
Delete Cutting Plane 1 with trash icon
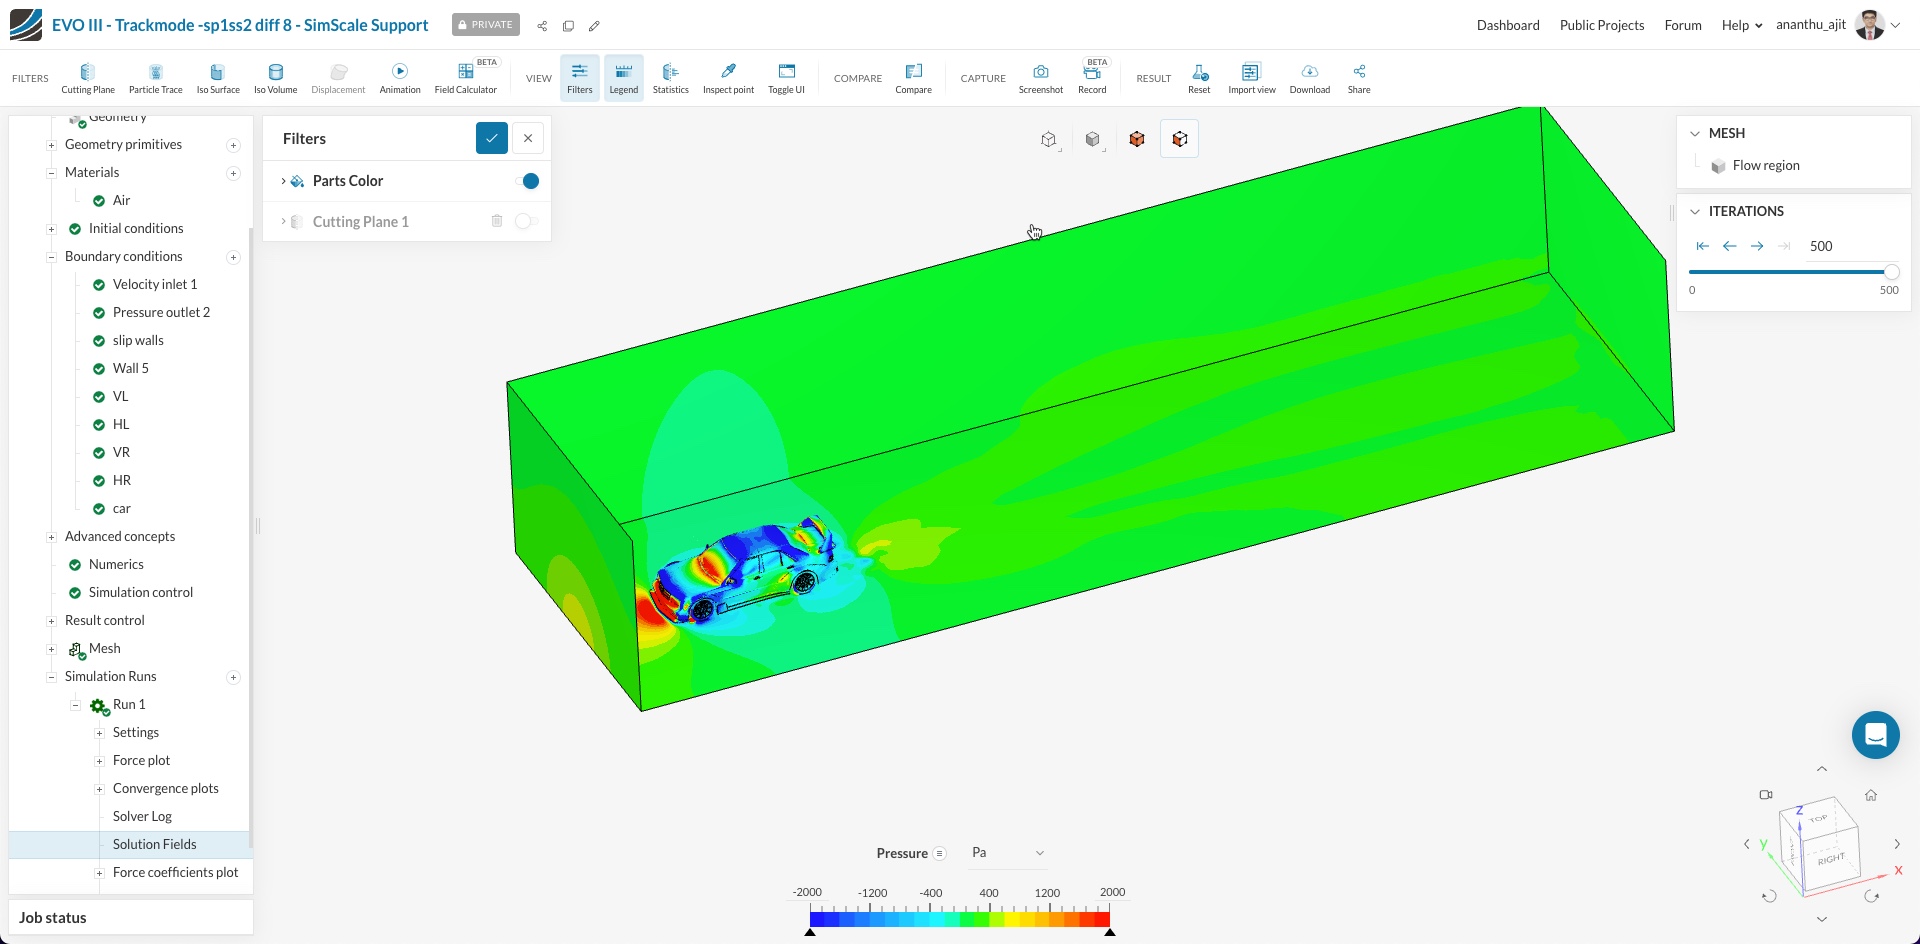coord(497,221)
